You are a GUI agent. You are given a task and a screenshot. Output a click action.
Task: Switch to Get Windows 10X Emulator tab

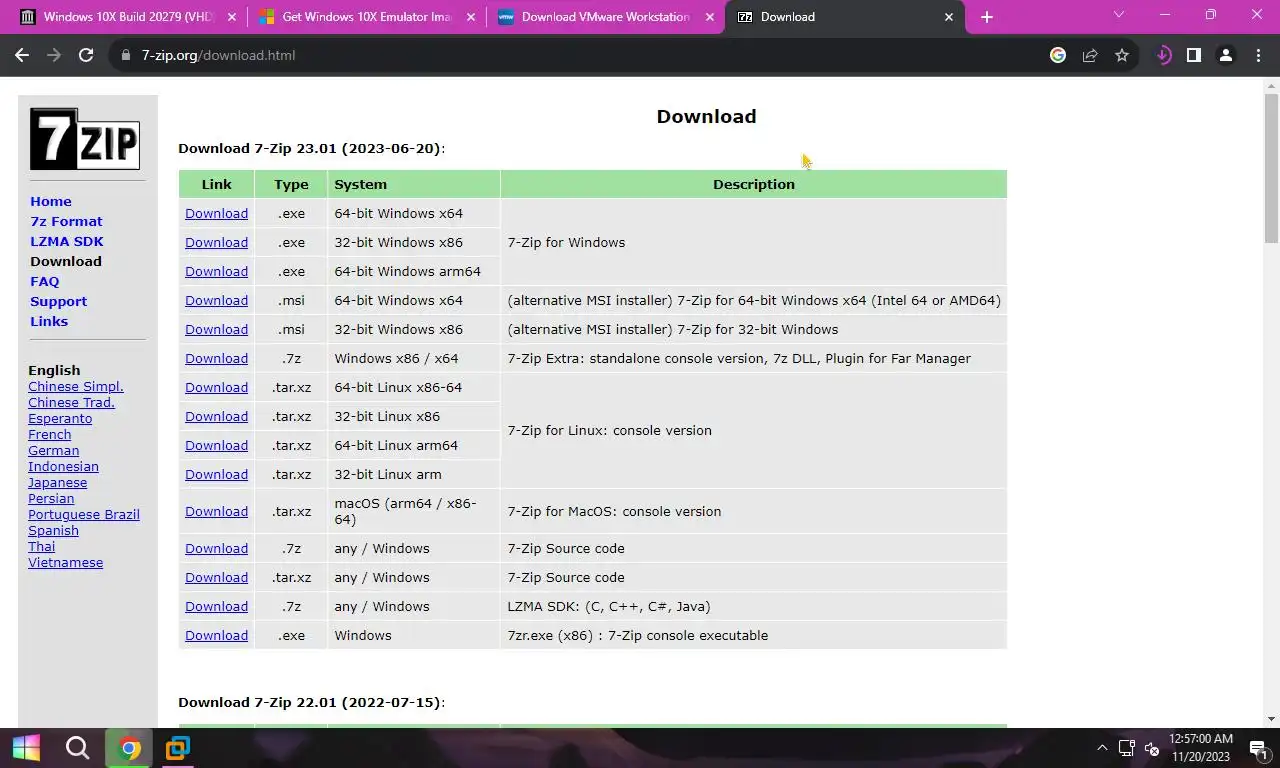[366, 17]
